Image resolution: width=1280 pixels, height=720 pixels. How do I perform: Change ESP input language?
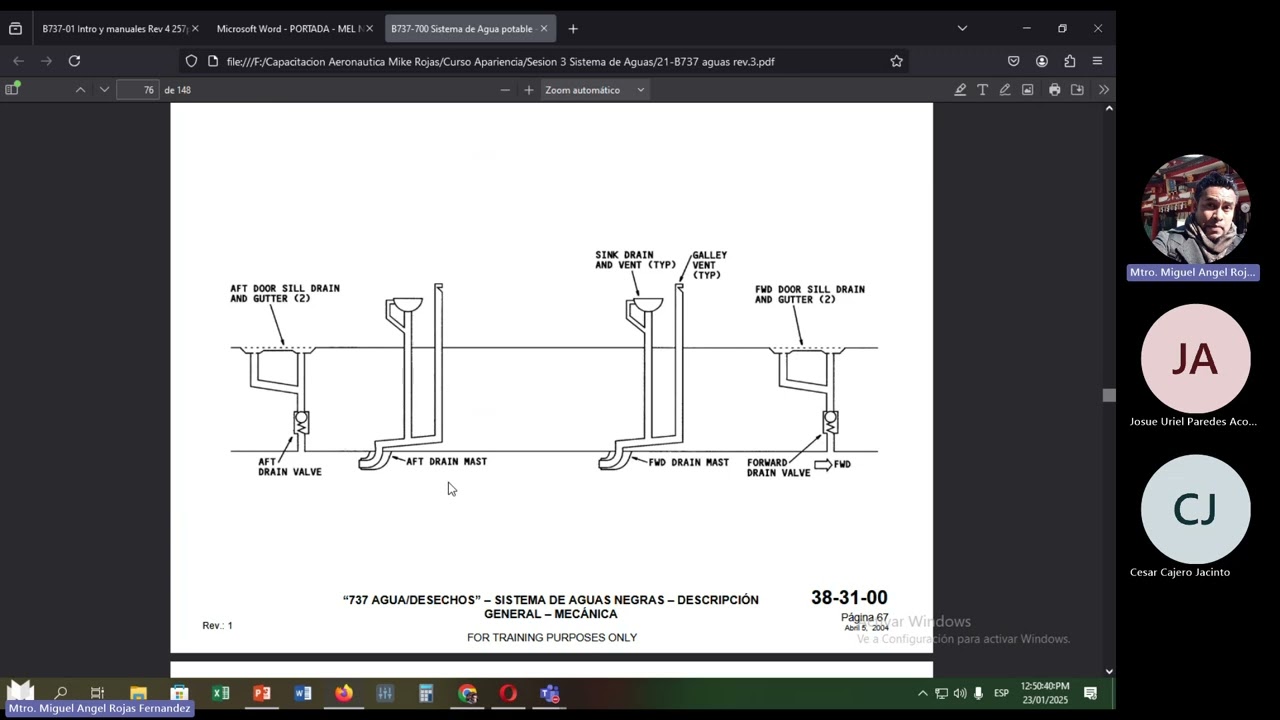(1001, 693)
